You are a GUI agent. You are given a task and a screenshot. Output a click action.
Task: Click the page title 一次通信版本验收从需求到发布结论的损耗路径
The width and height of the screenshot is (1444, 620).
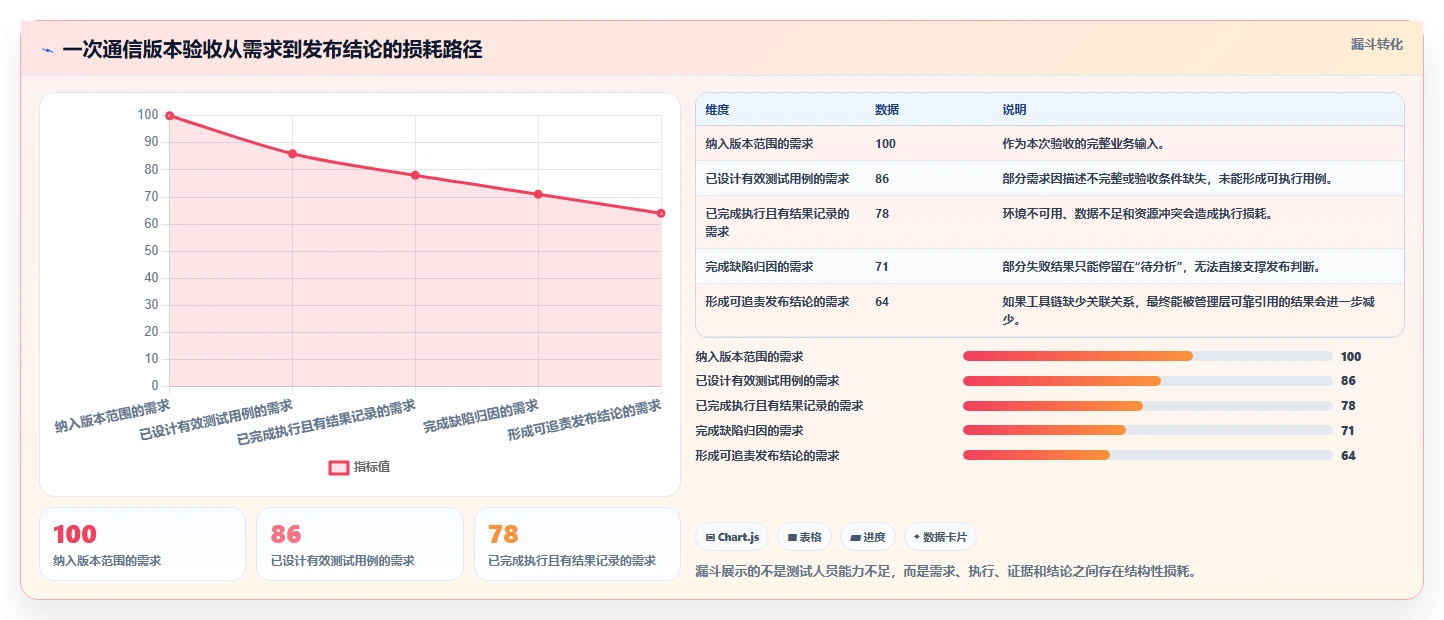pos(272,50)
